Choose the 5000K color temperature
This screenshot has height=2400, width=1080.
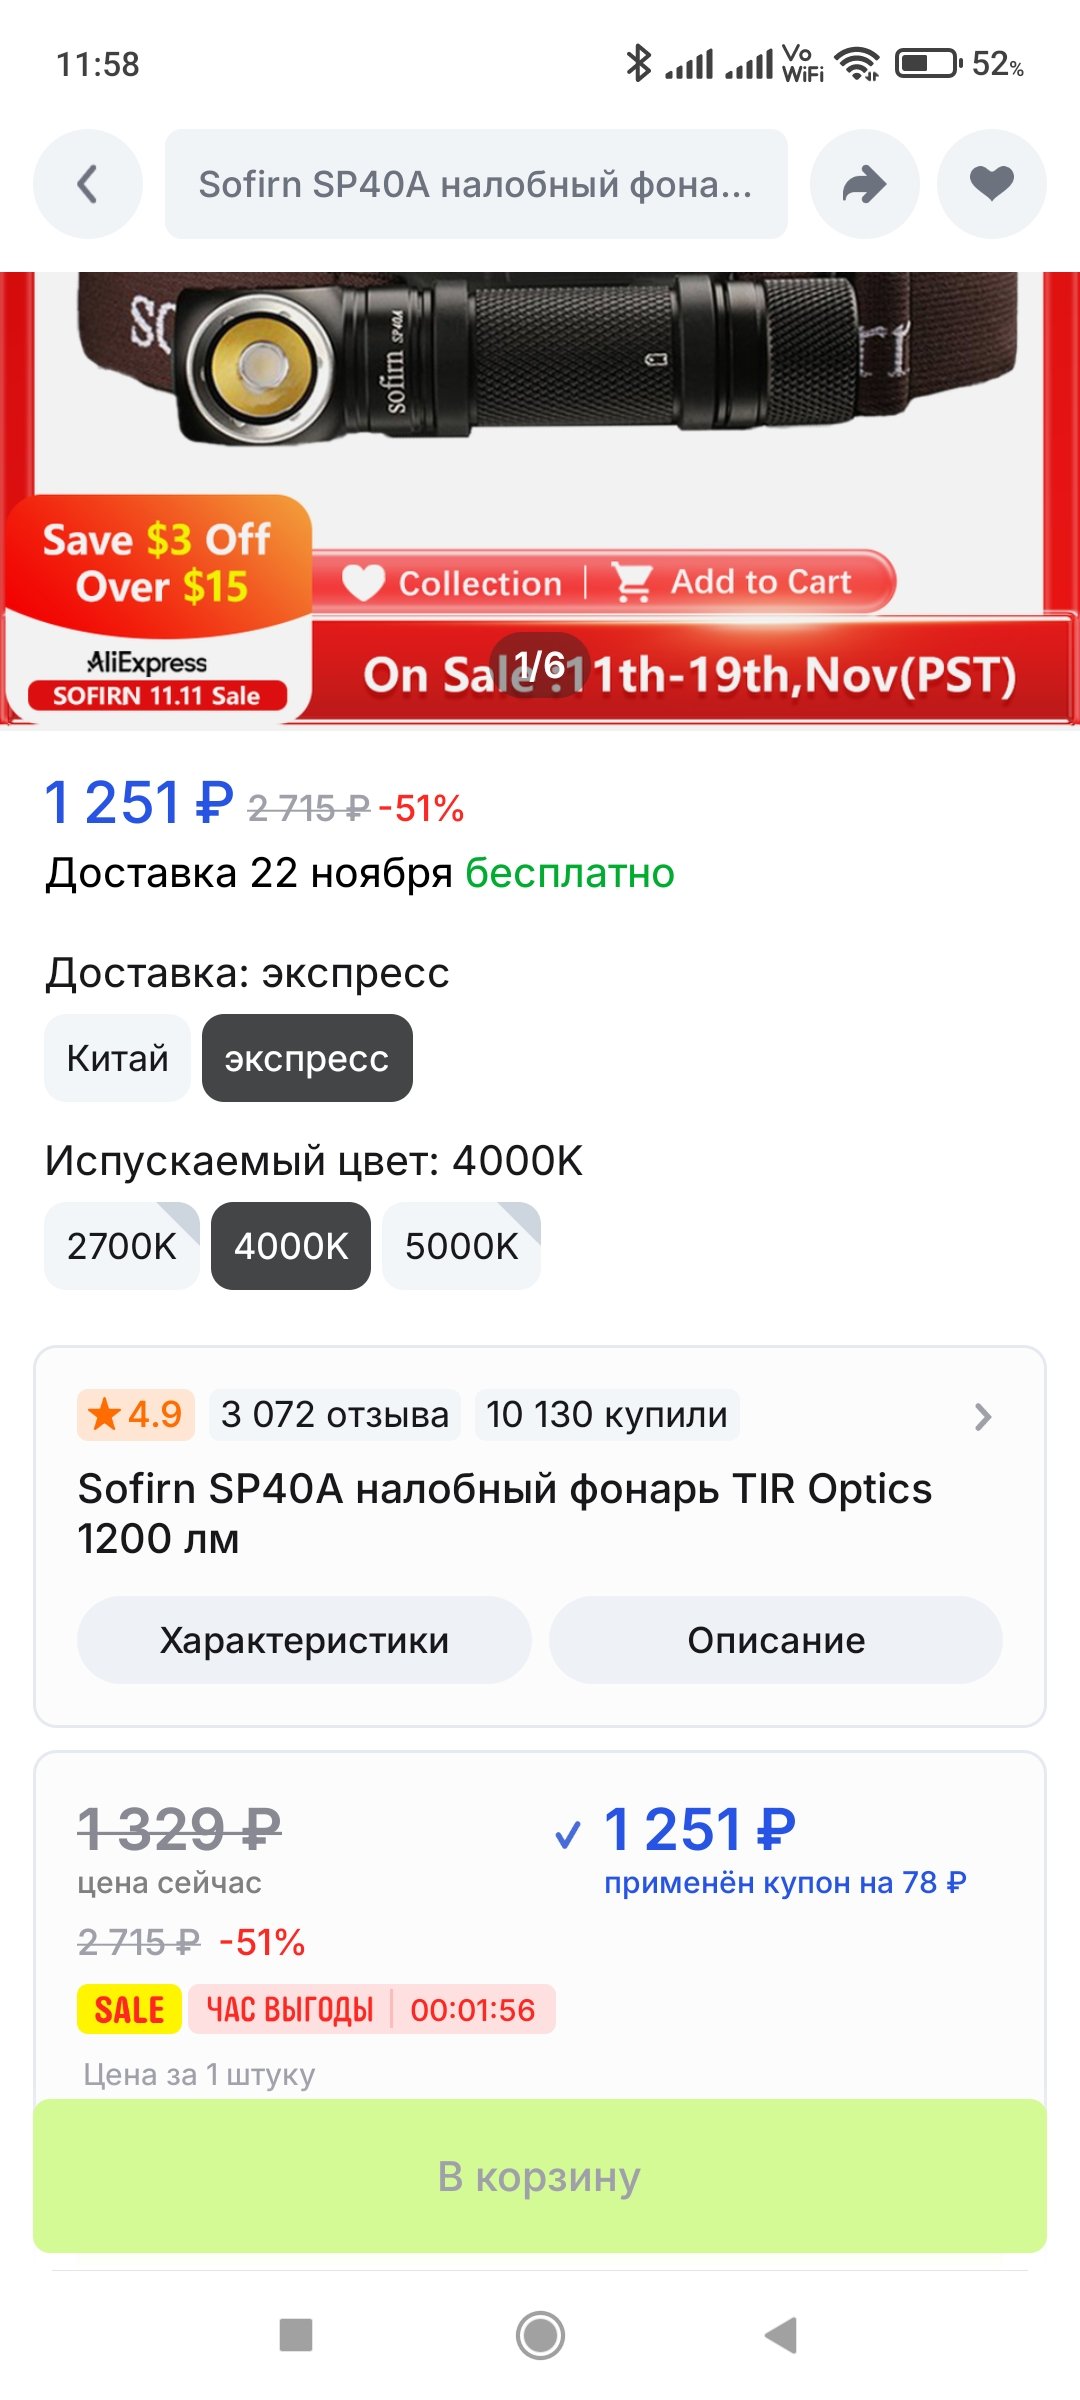point(461,1246)
